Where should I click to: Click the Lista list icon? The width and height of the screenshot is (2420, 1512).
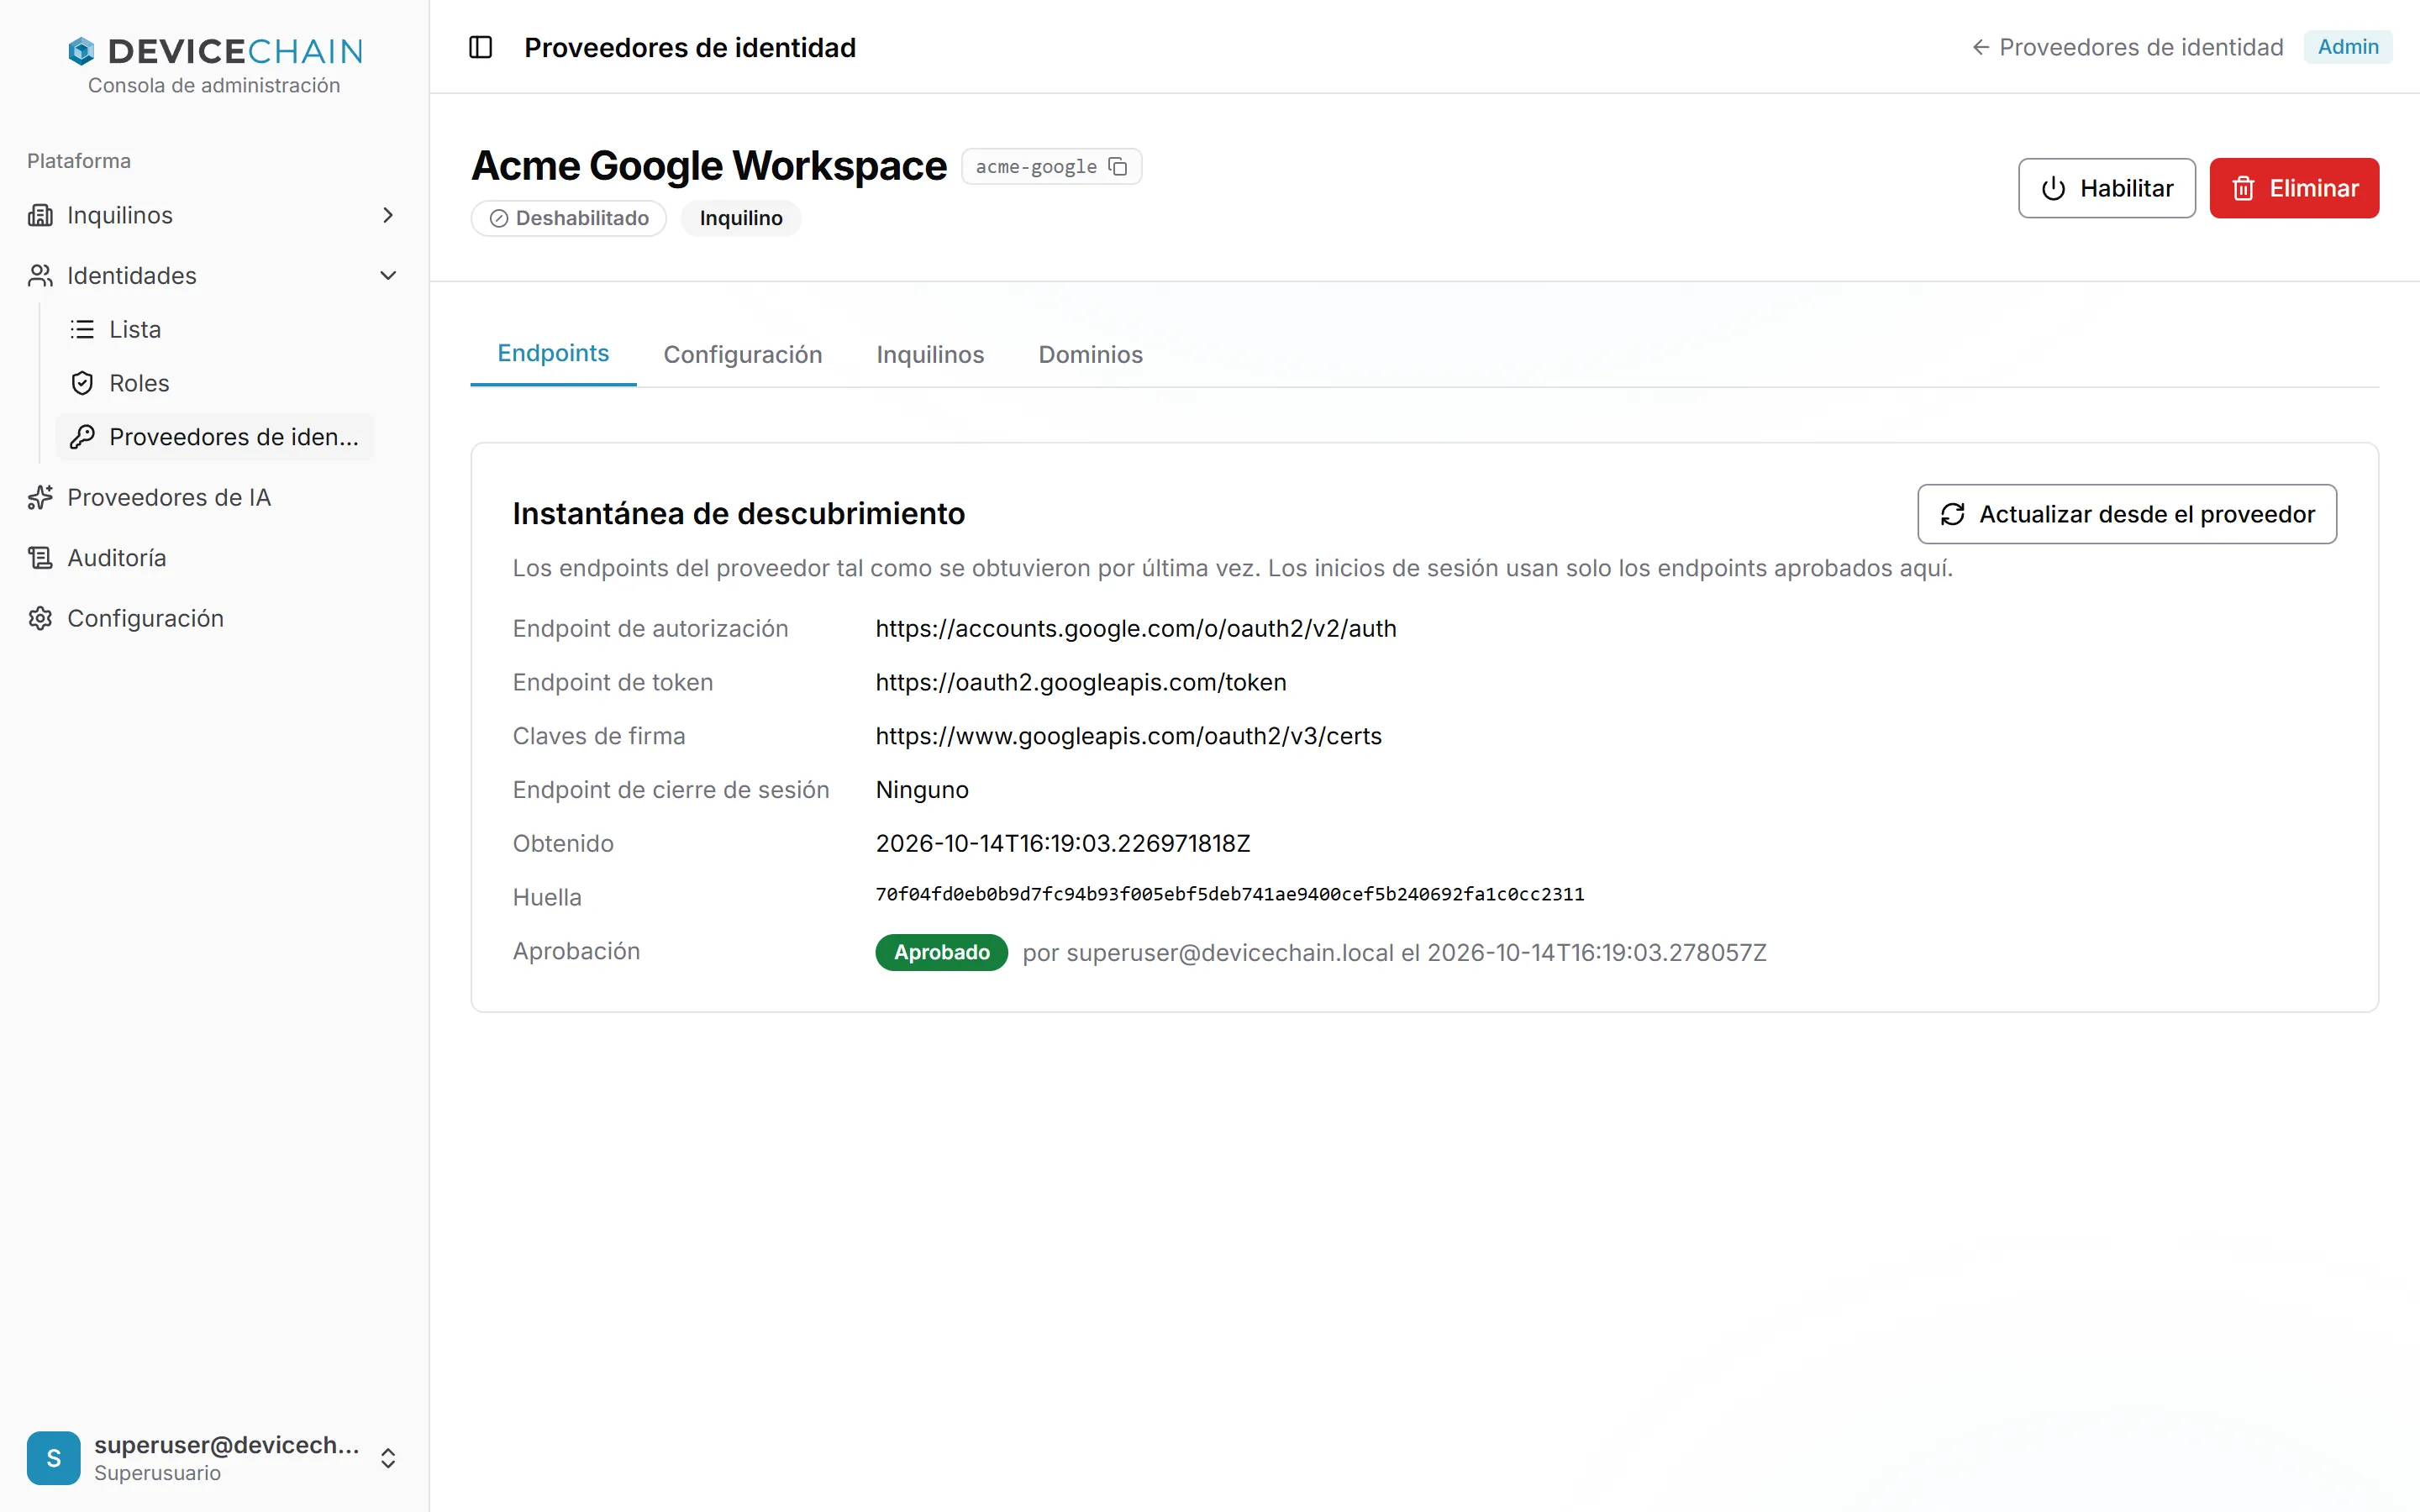pyautogui.click(x=82, y=329)
